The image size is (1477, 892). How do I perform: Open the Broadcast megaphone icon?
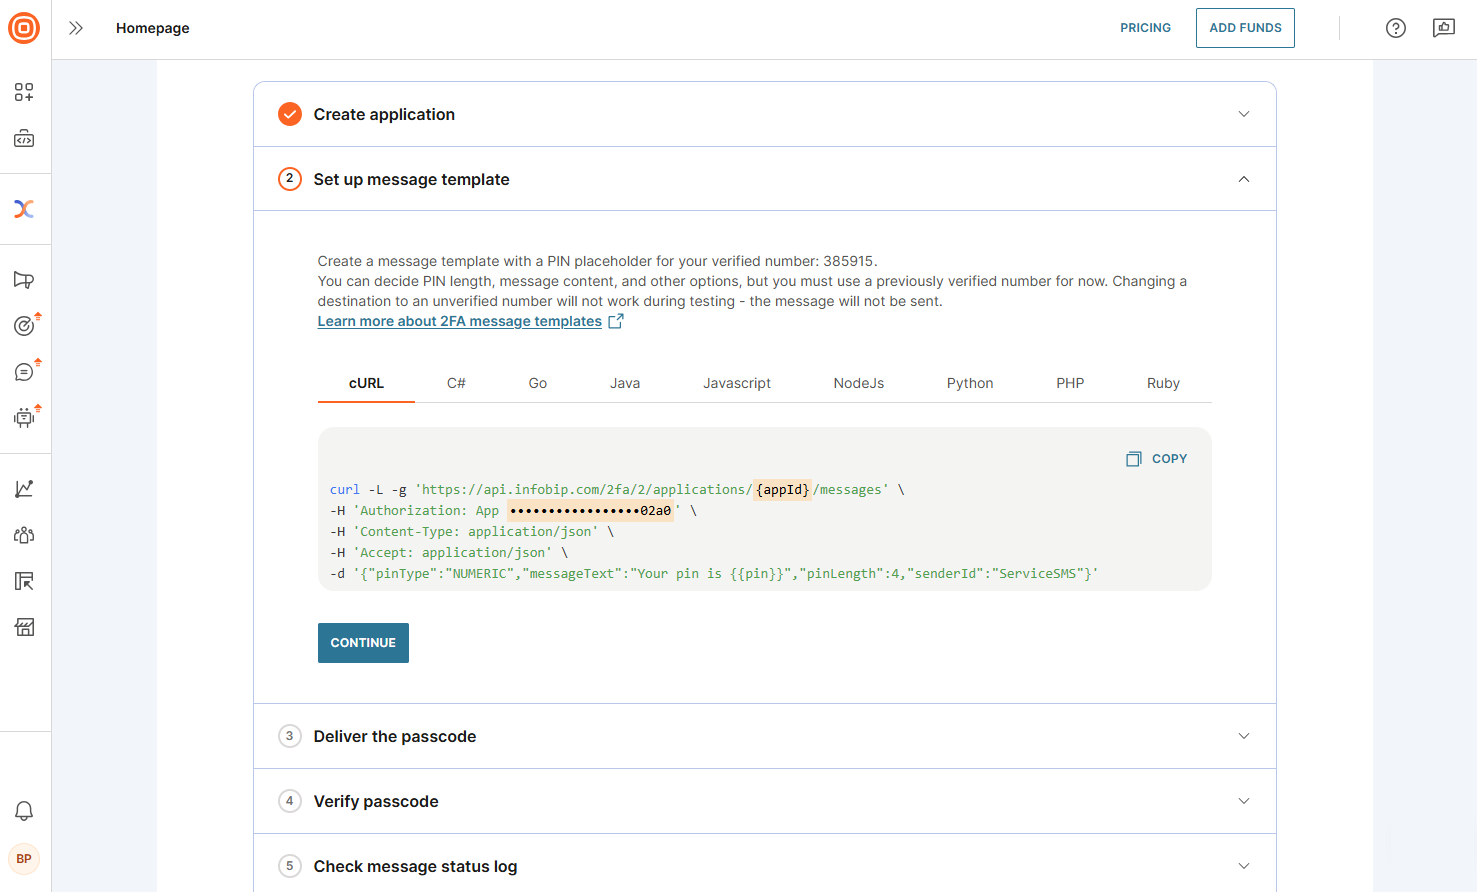pyautogui.click(x=24, y=280)
